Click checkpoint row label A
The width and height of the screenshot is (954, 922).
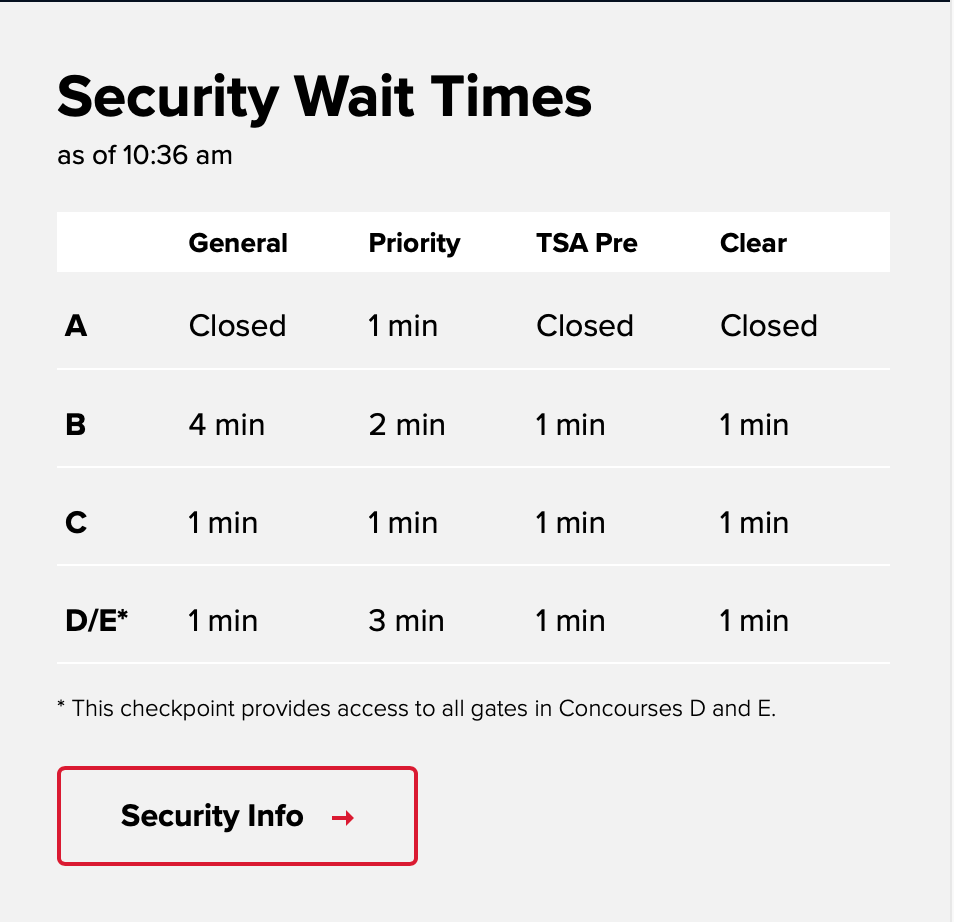(76, 325)
